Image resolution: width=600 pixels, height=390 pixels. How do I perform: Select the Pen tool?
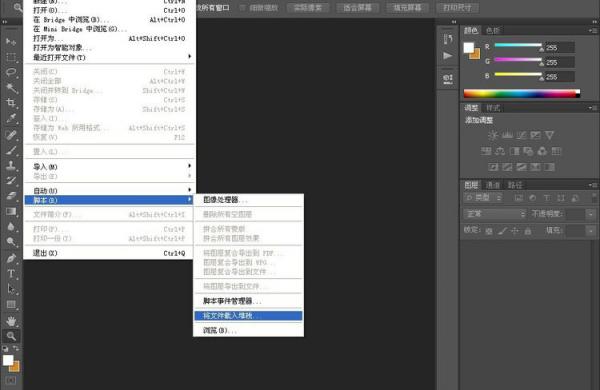pos(11,258)
